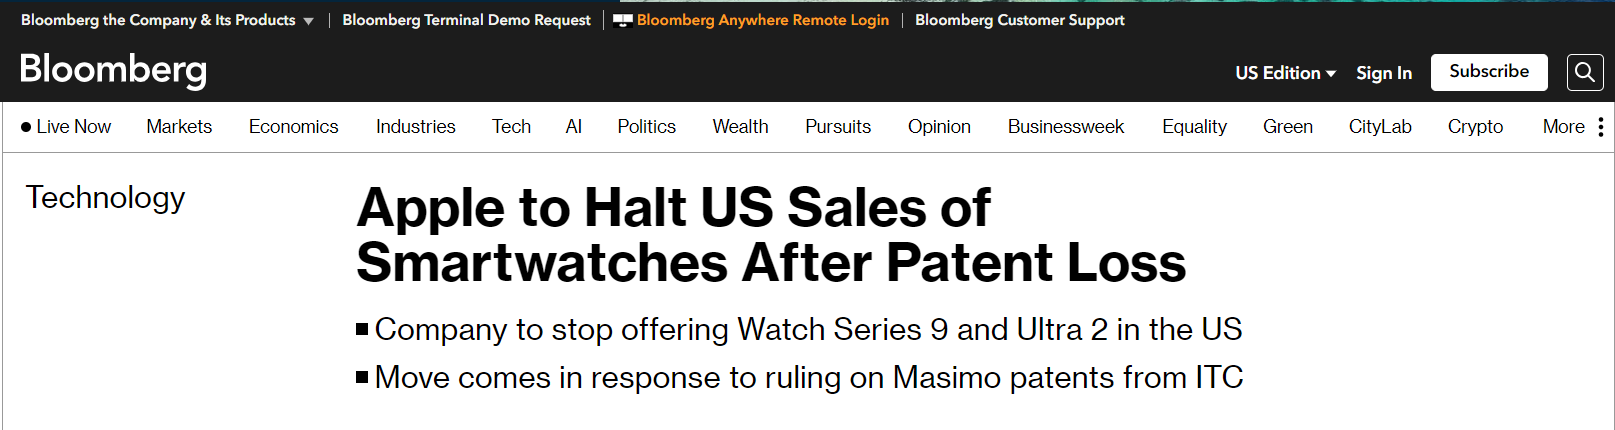Select the AI navigation item

tap(574, 127)
